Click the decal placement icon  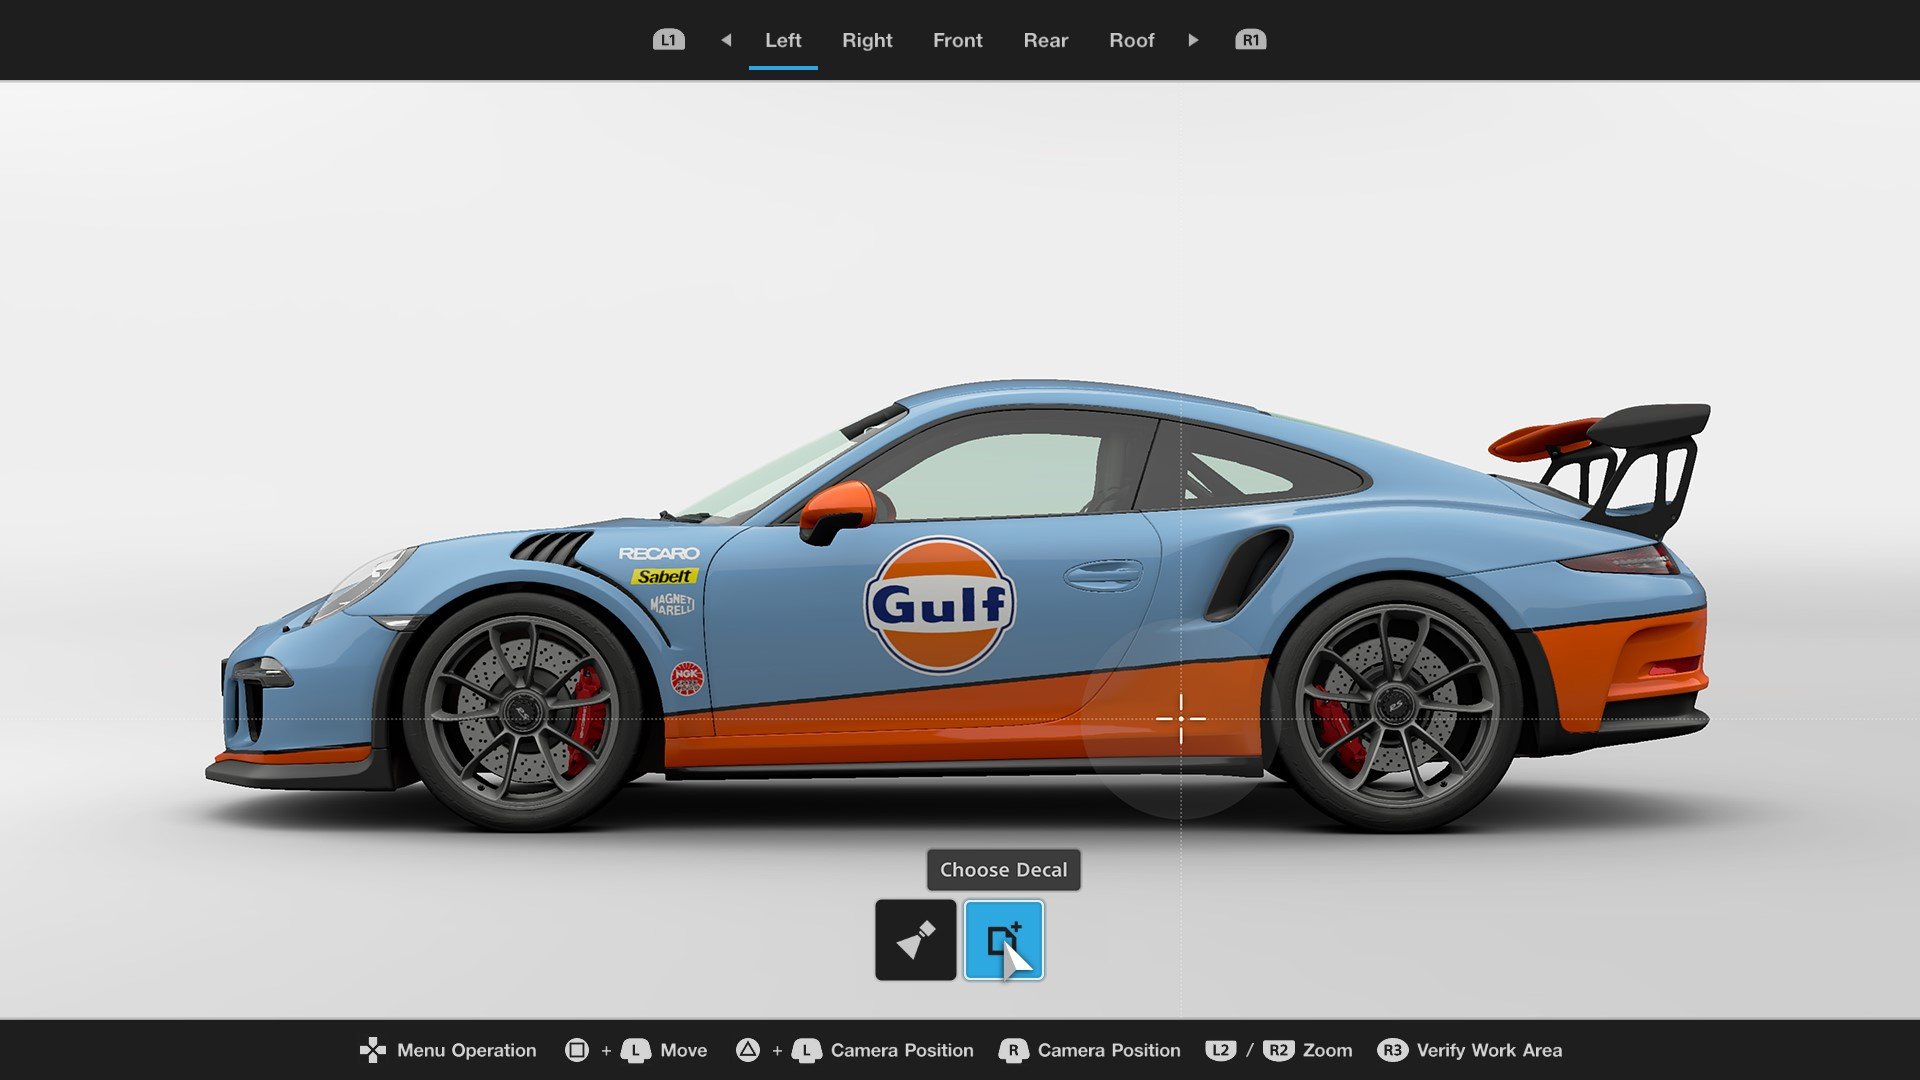[1004, 939]
